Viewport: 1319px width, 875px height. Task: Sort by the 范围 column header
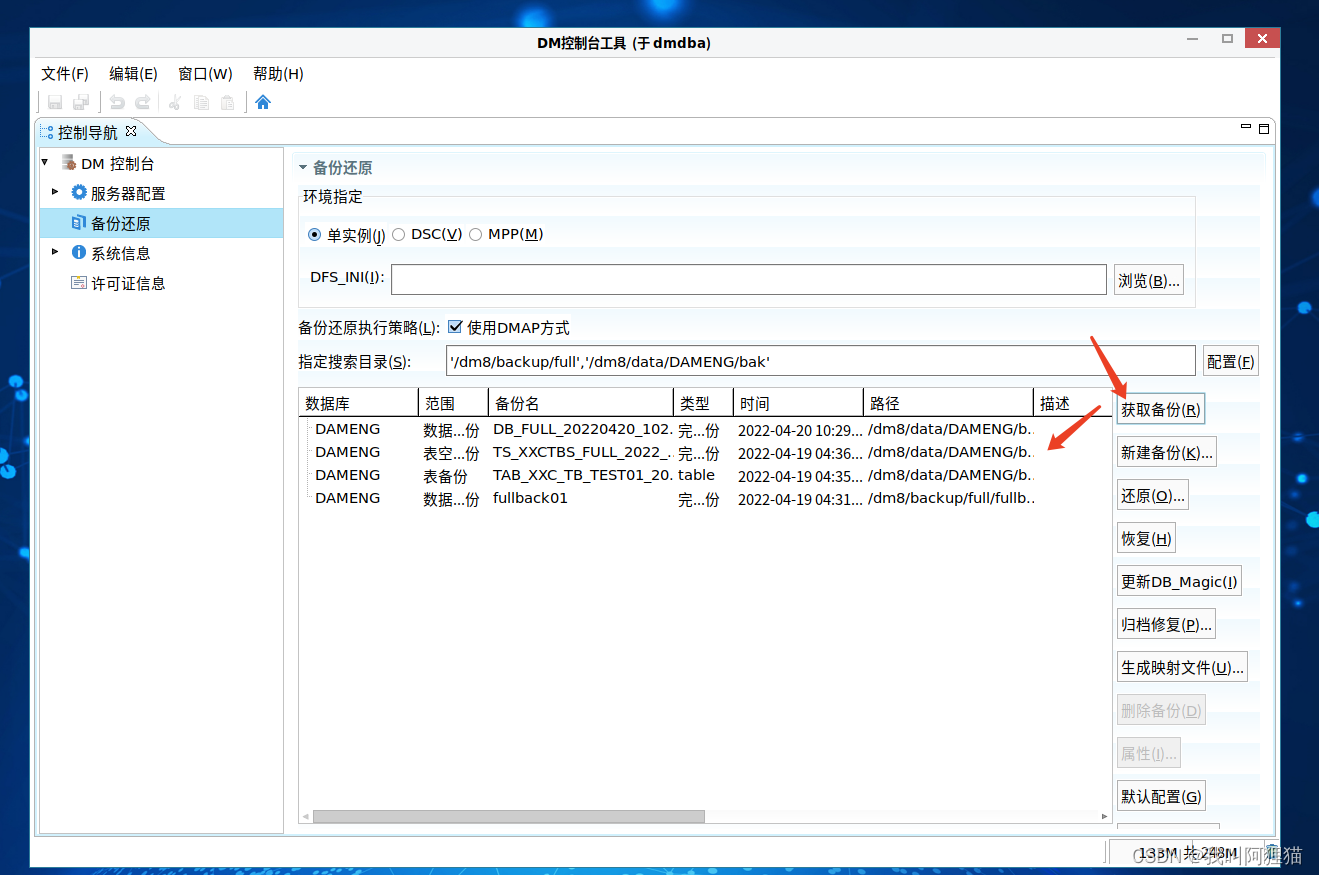[453, 403]
